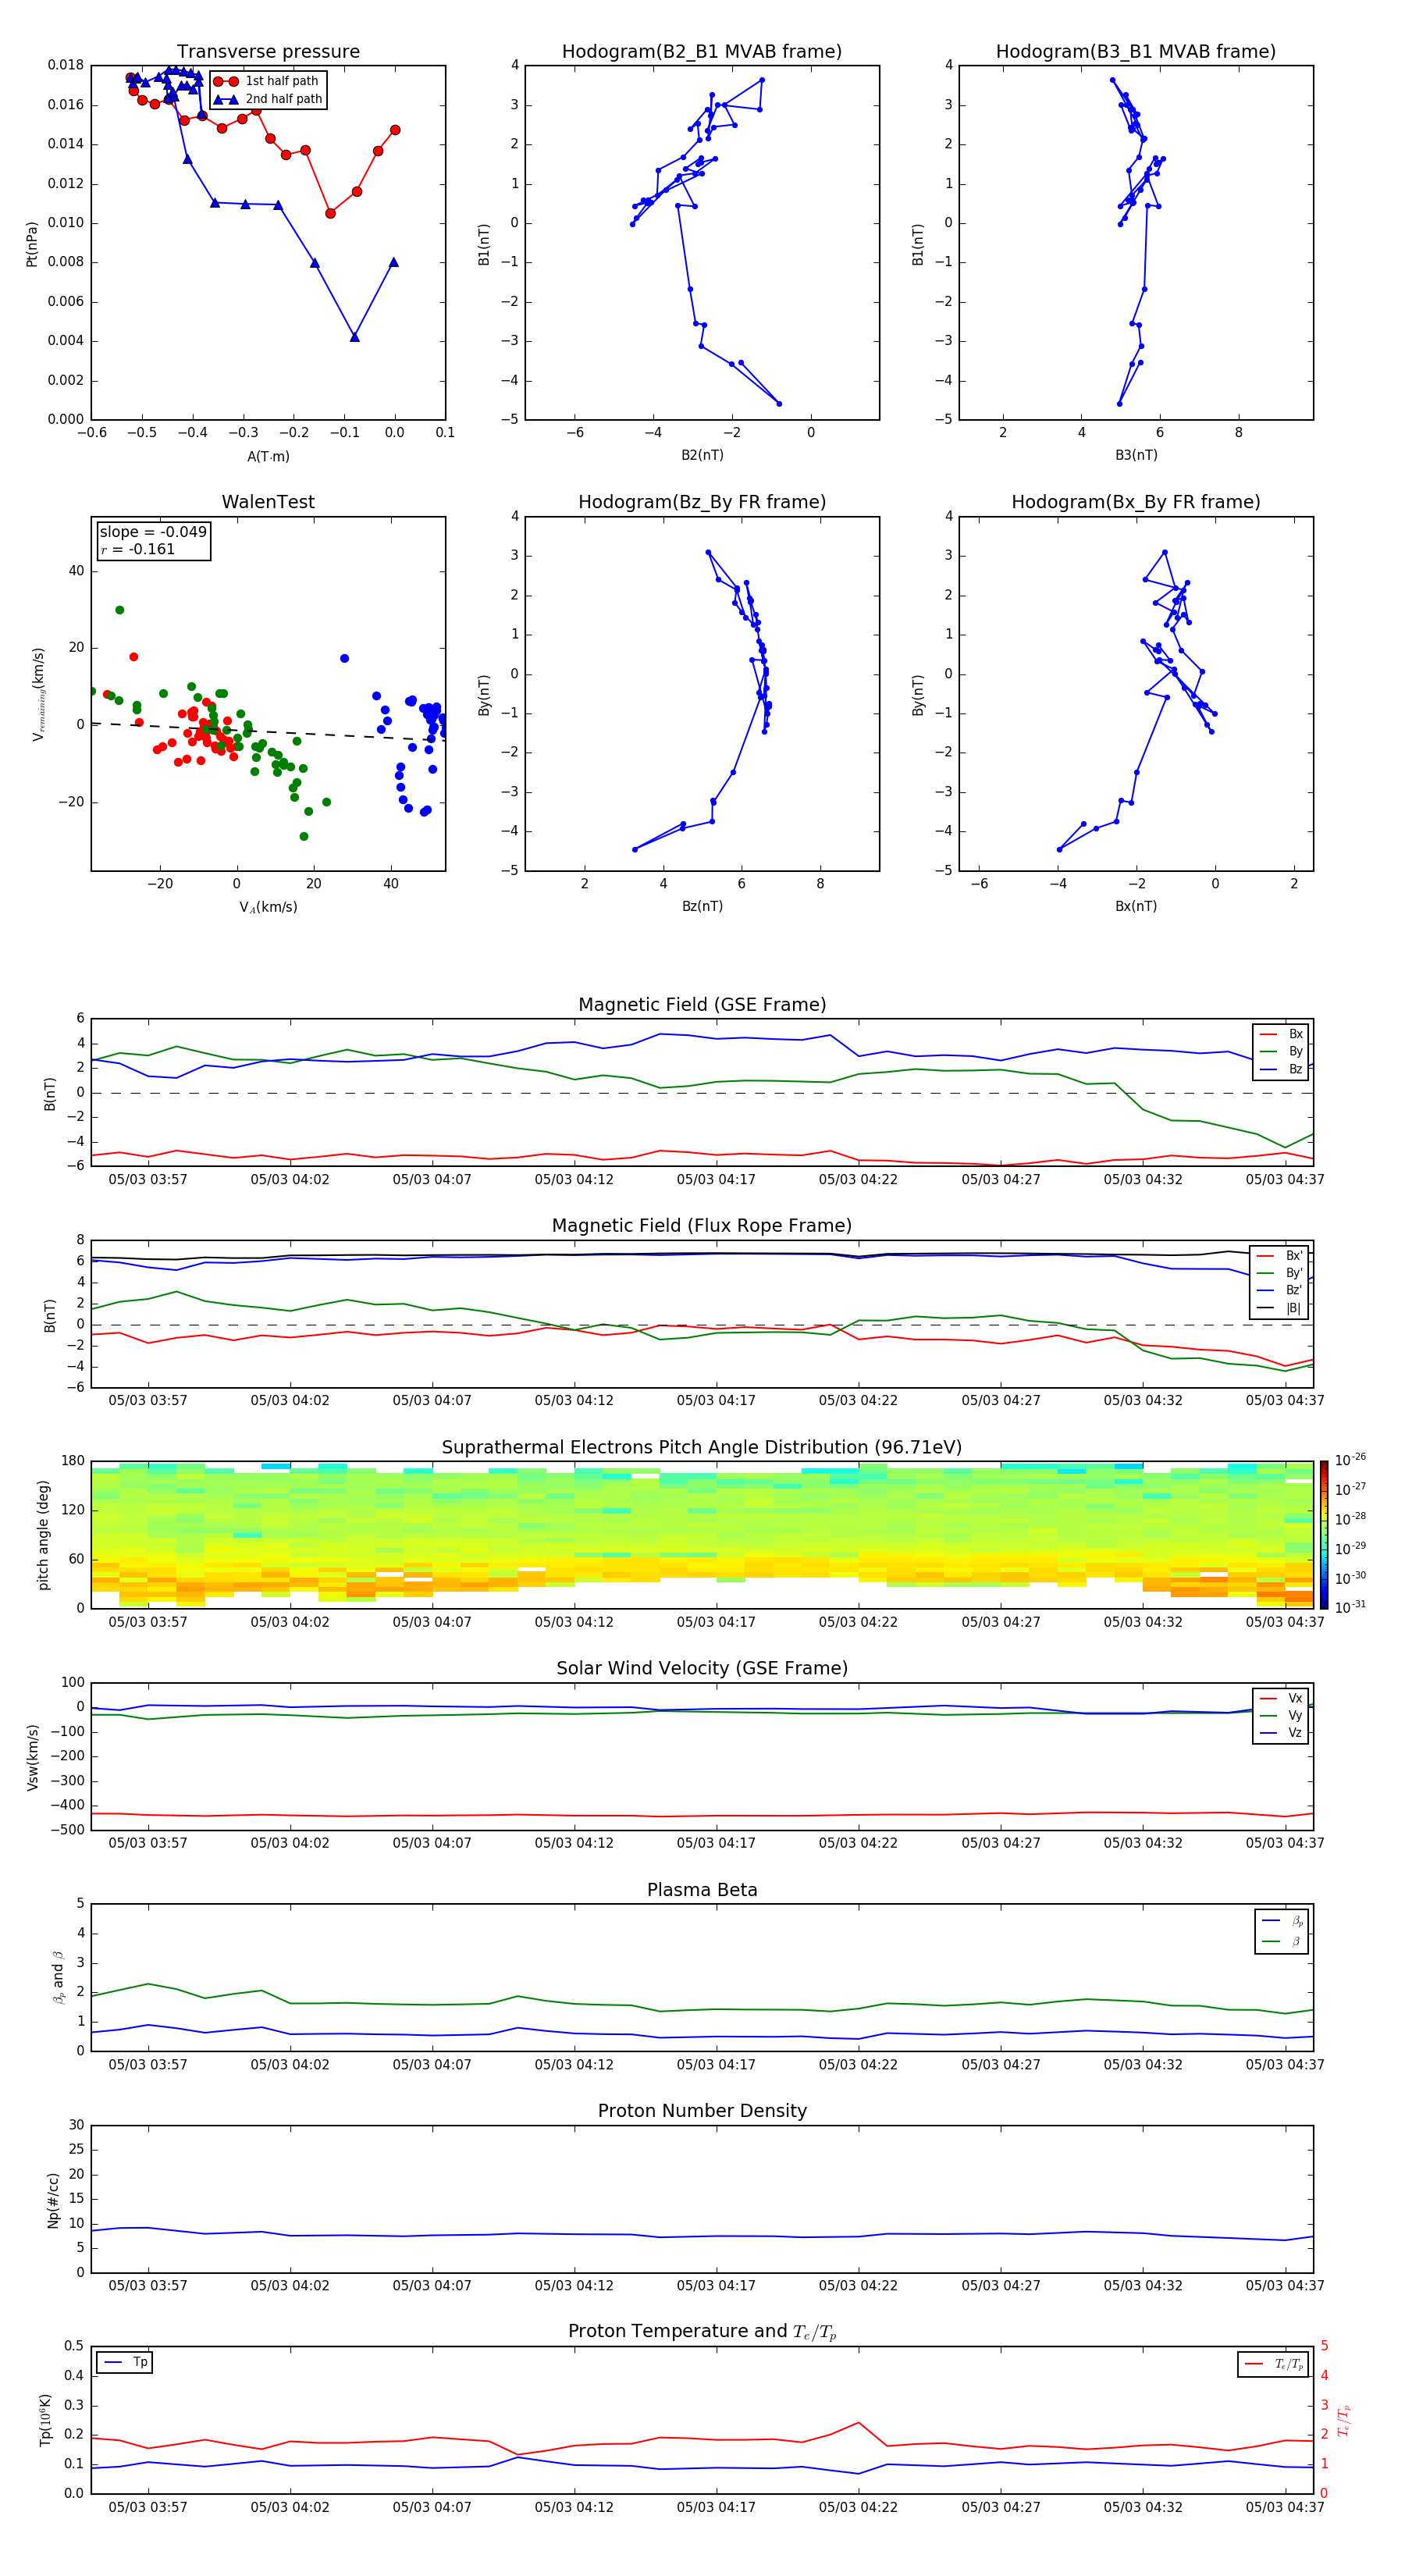Select the 'Tp' legend entry
Image resolution: width=1405 pixels, height=2576 pixels.
(125, 2362)
